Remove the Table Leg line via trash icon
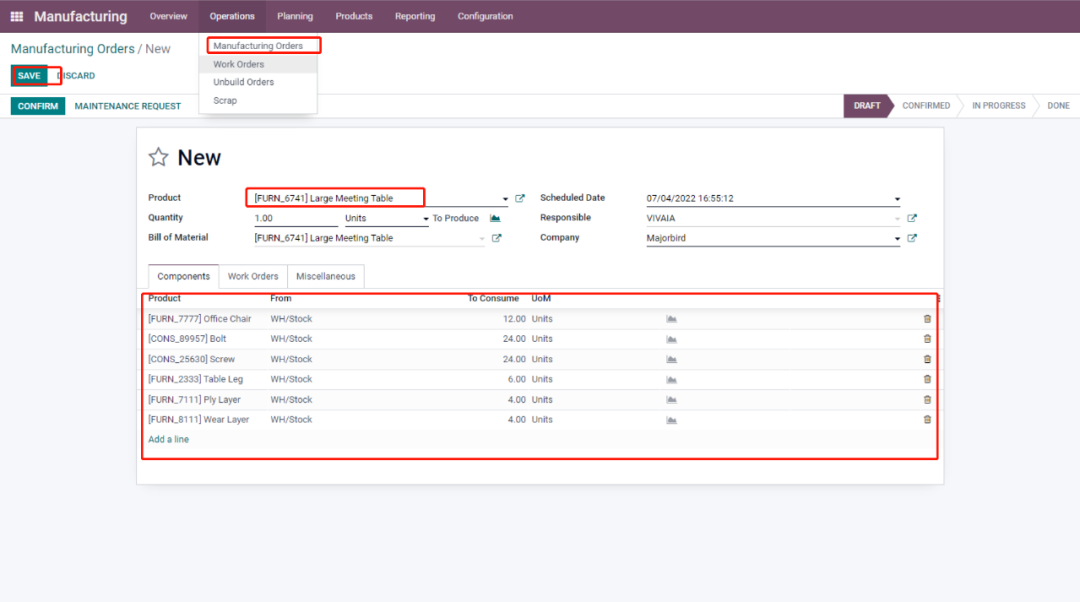Viewport: 1080px width, 602px height. [x=927, y=379]
